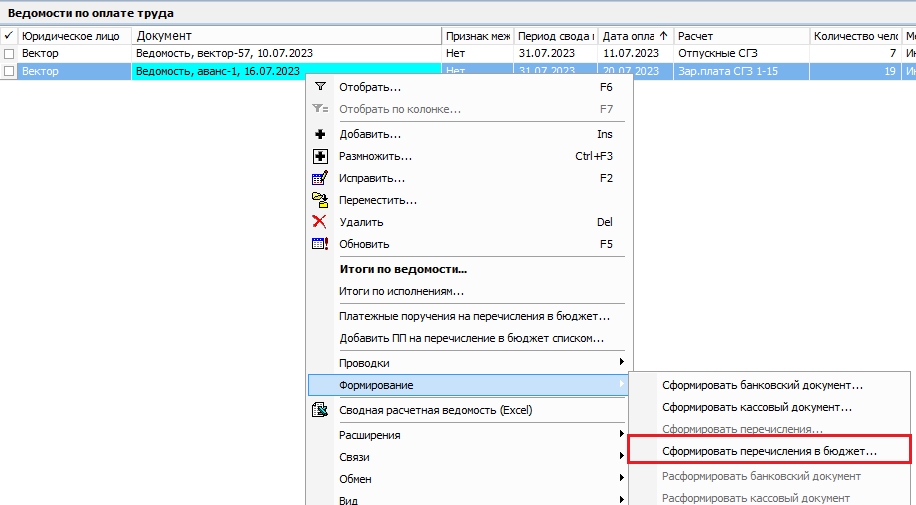Image resolution: width=916 pixels, height=505 pixels.
Task: Expand the Связи submenu
Action: pyautogui.click(x=470, y=457)
